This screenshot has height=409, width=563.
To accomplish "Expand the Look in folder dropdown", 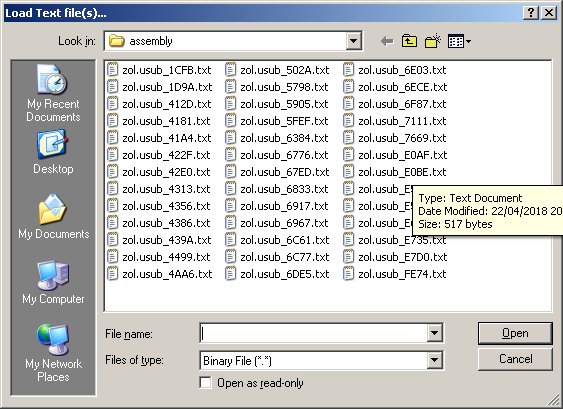I will coord(353,41).
